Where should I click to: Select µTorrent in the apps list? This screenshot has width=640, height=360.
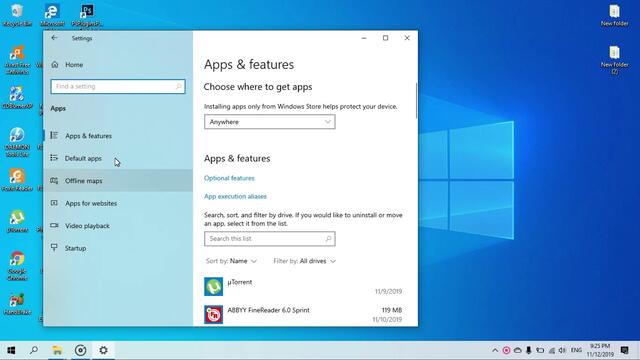coord(303,287)
